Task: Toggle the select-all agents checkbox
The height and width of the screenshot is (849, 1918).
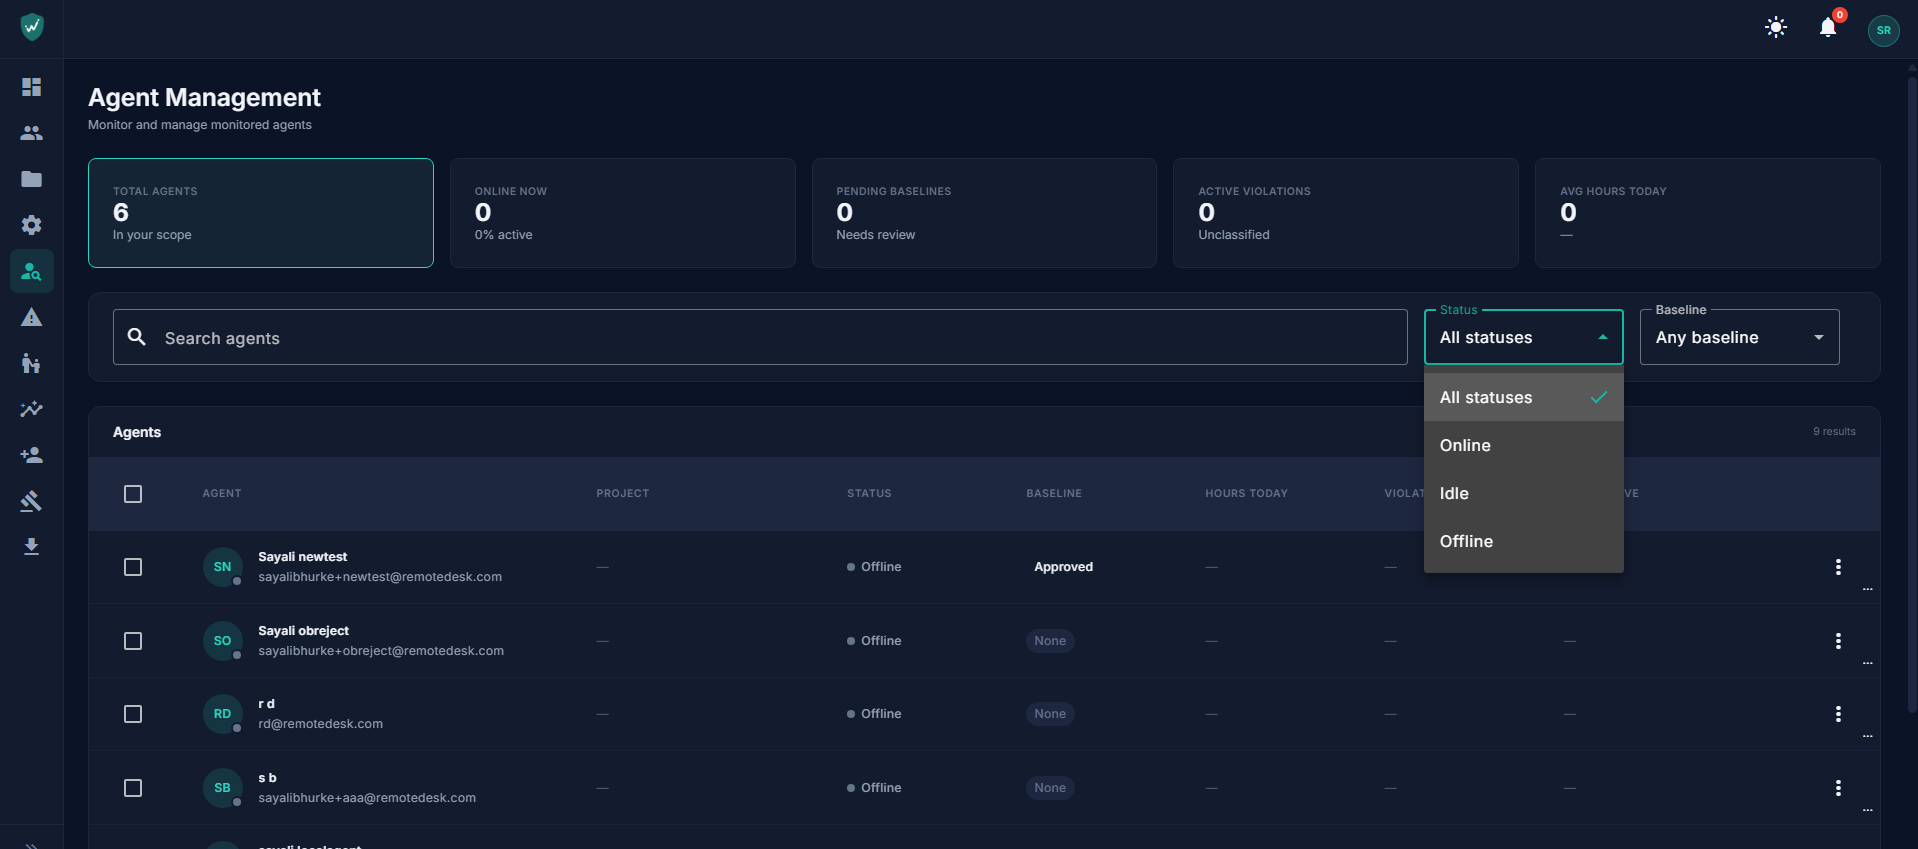Action: click(x=133, y=494)
